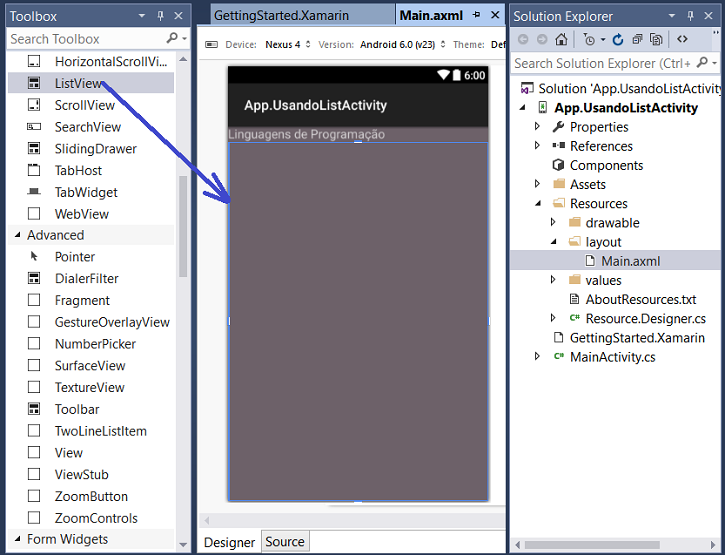Click the SearchView toolbox icon
Image resolution: width=725 pixels, height=555 pixels.
(x=34, y=127)
